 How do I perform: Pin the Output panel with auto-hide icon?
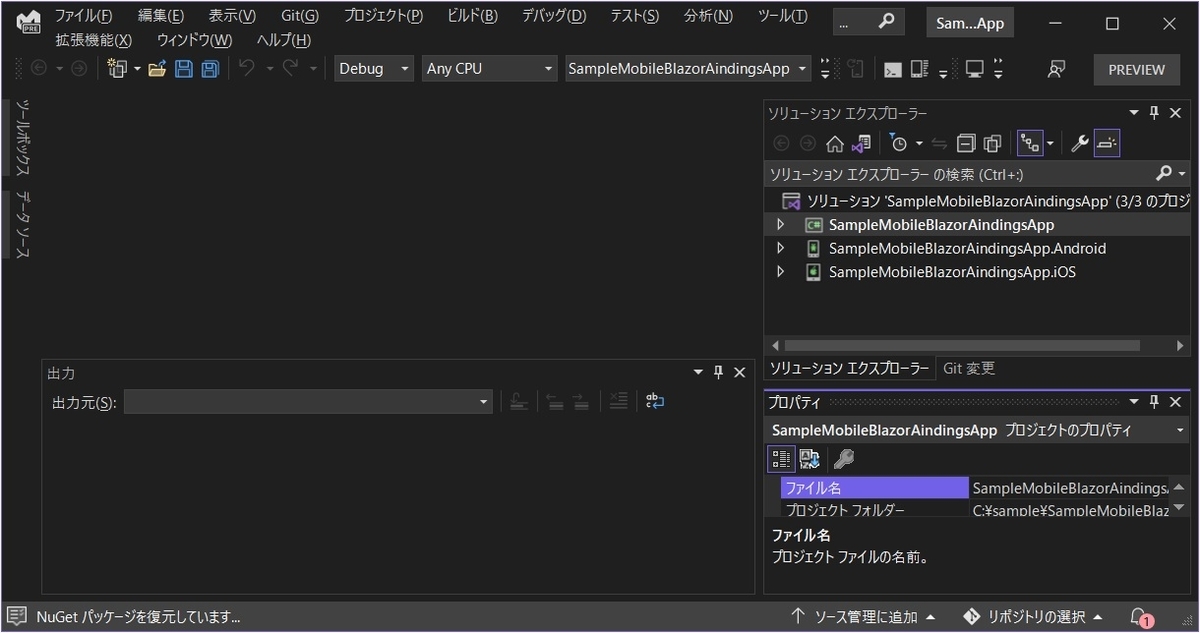(x=718, y=372)
